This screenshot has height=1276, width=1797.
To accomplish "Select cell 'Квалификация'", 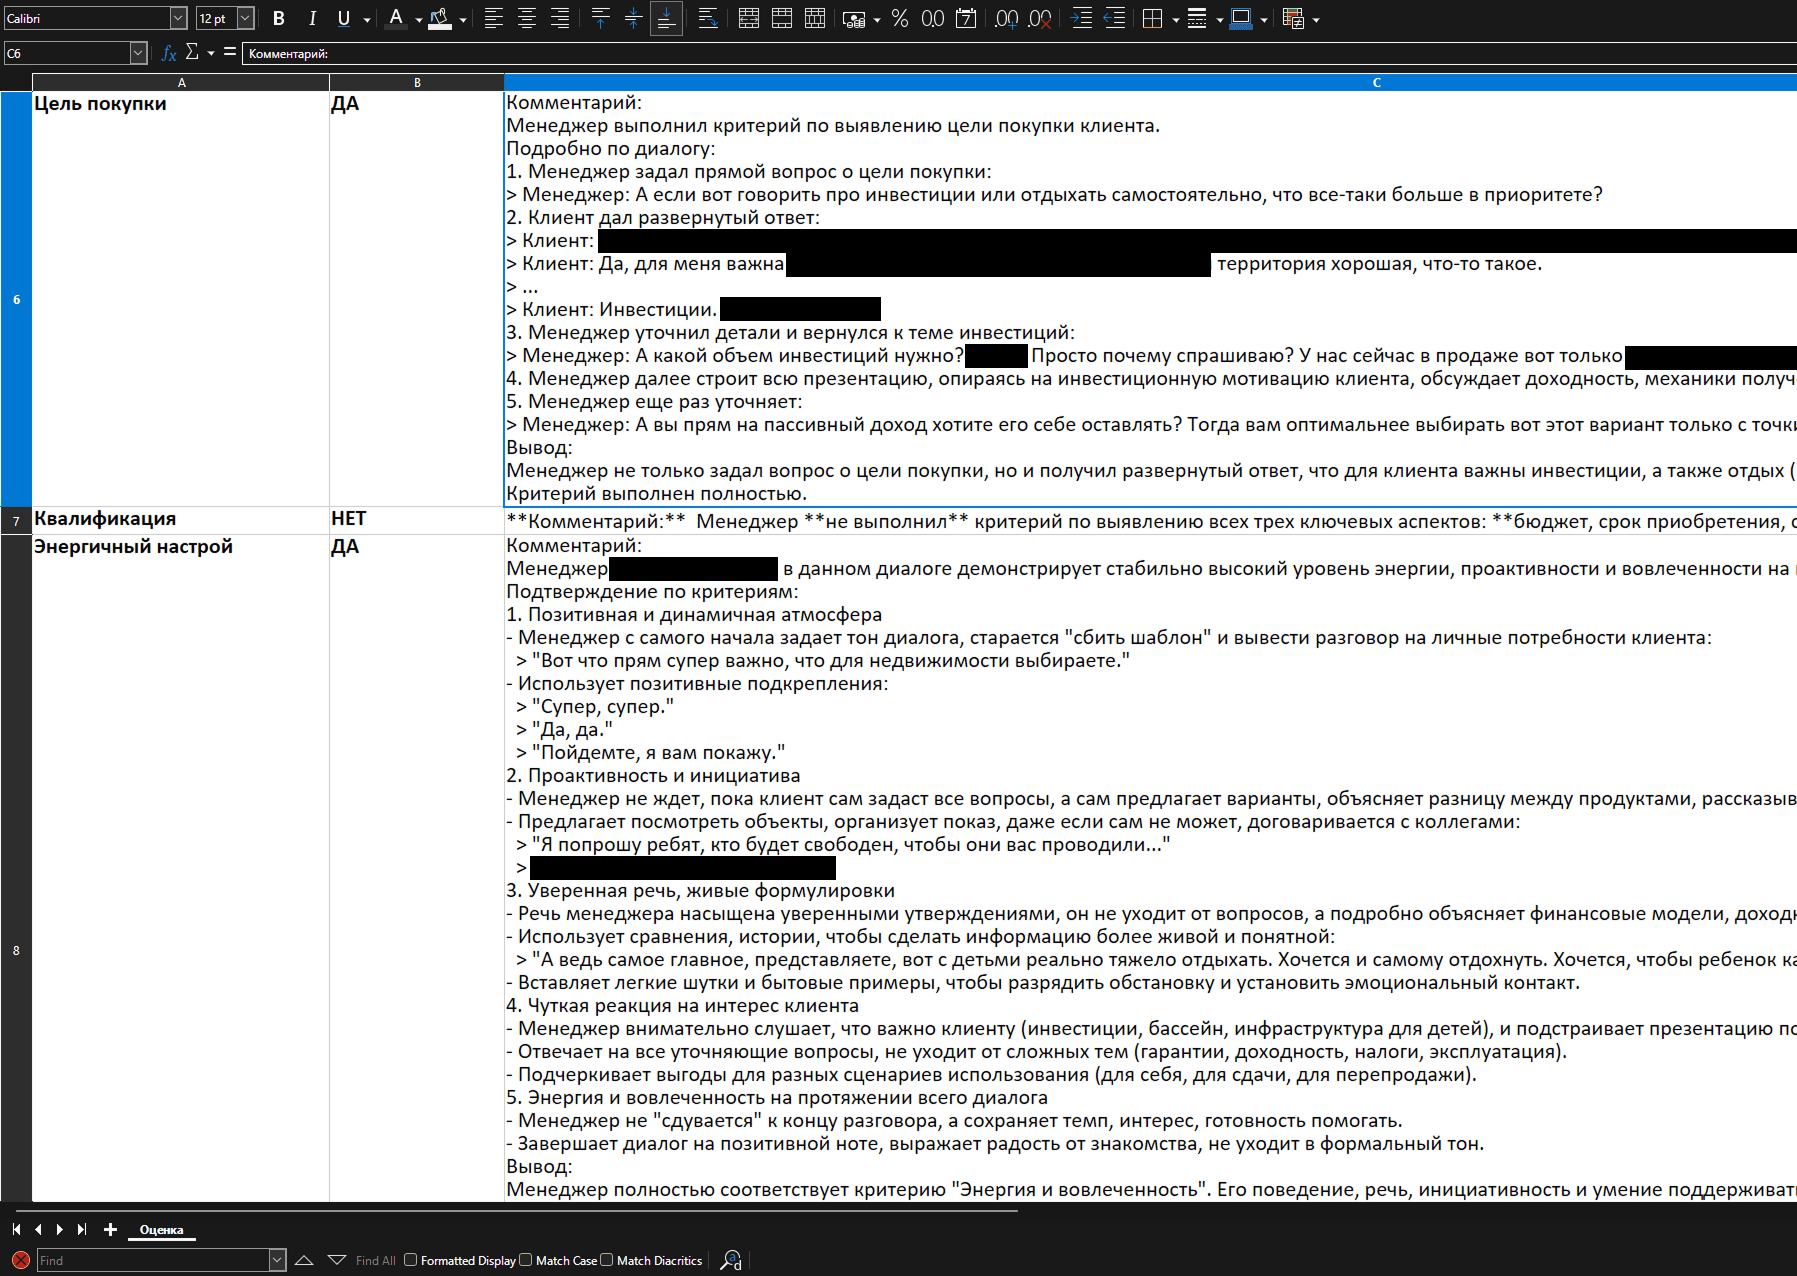I will [181, 521].
